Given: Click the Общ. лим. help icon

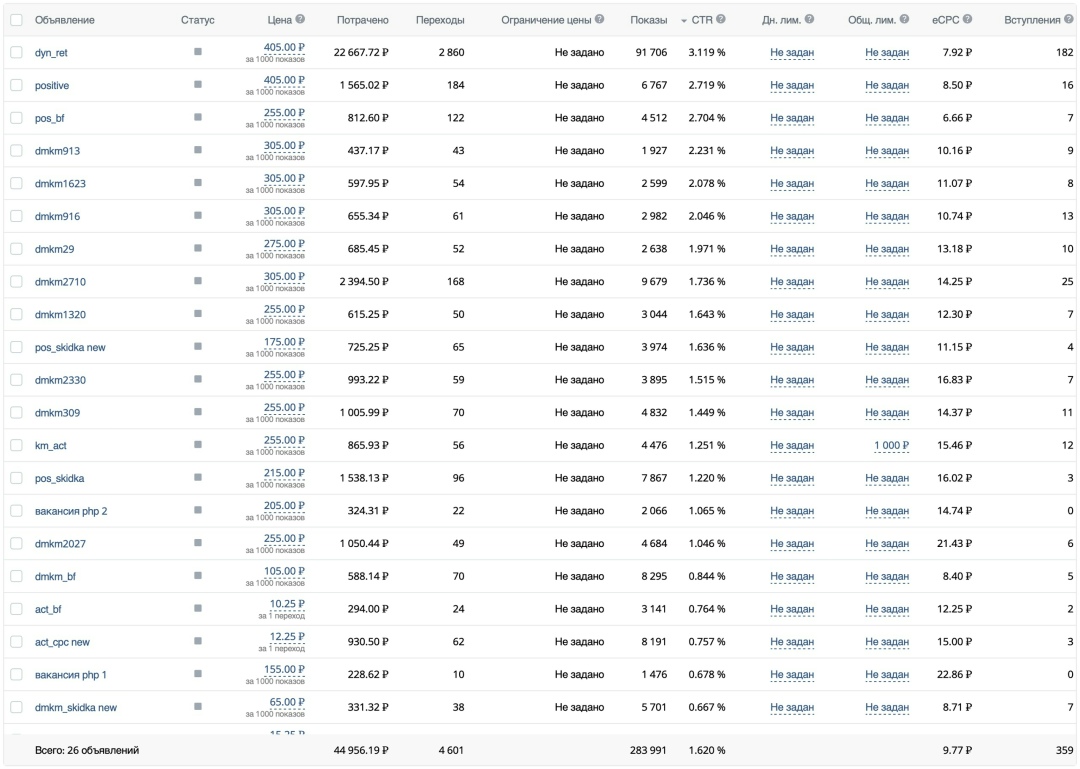Looking at the screenshot, I should click(x=904, y=20).
